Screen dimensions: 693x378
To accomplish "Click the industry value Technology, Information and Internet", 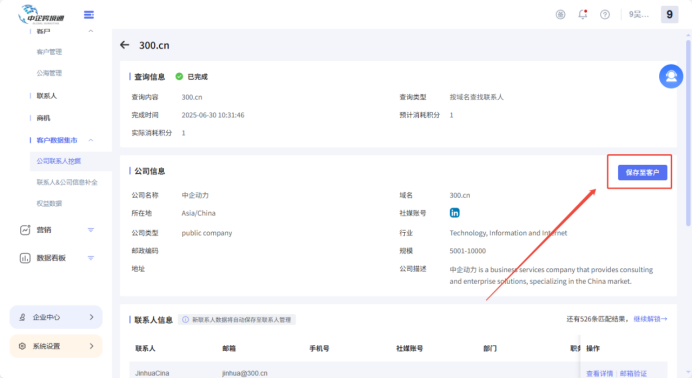I will click(508, 233).
